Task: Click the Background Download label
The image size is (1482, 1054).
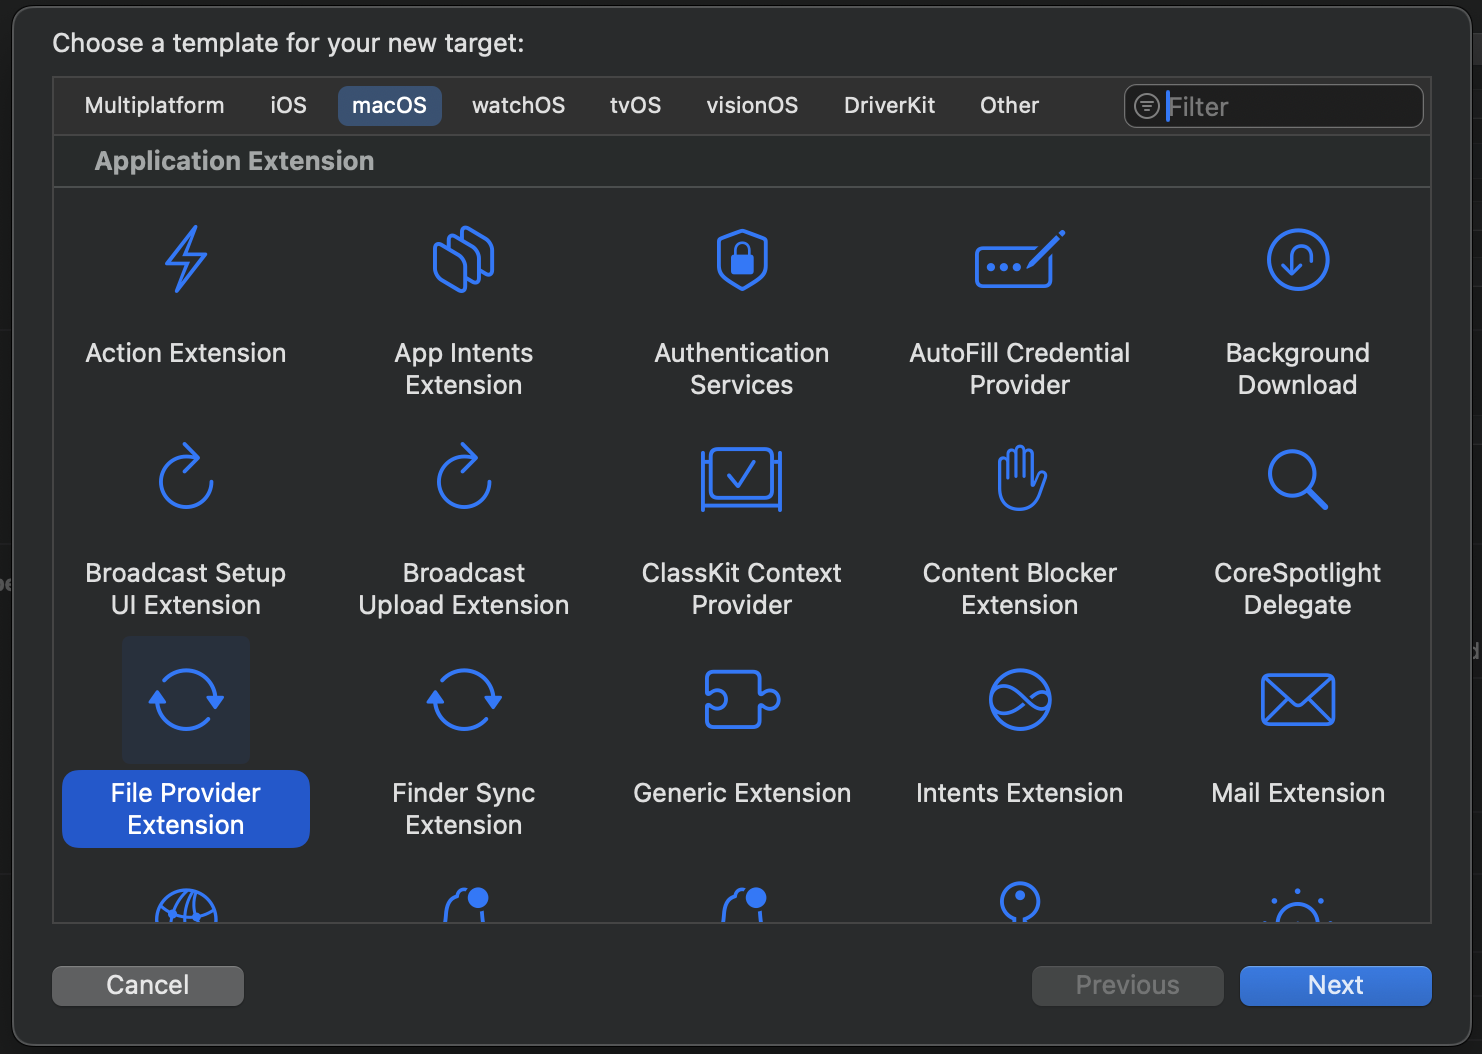Action: coord(1298,369)
